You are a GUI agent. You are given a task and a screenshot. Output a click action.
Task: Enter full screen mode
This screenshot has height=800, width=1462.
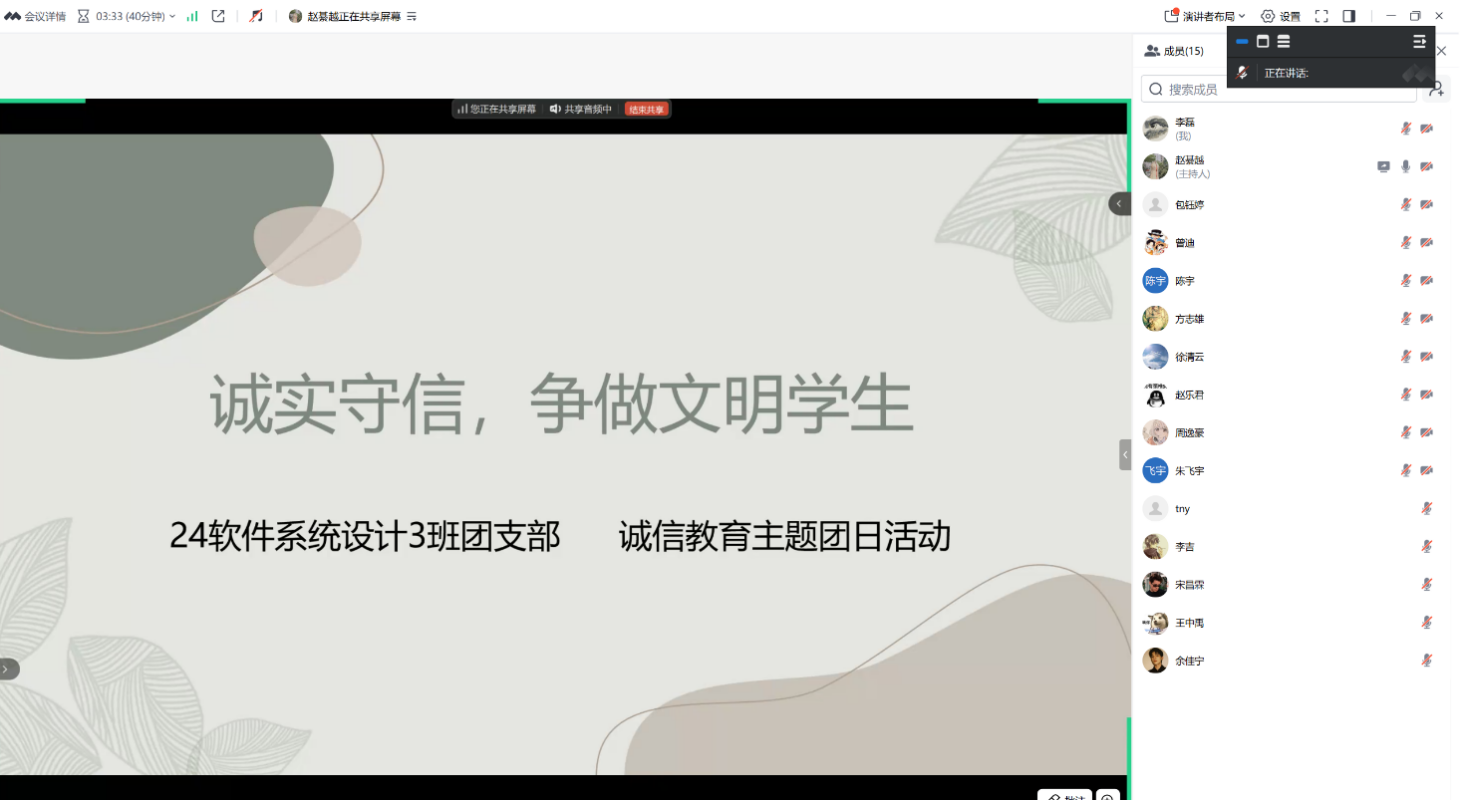pos(1321,16)
